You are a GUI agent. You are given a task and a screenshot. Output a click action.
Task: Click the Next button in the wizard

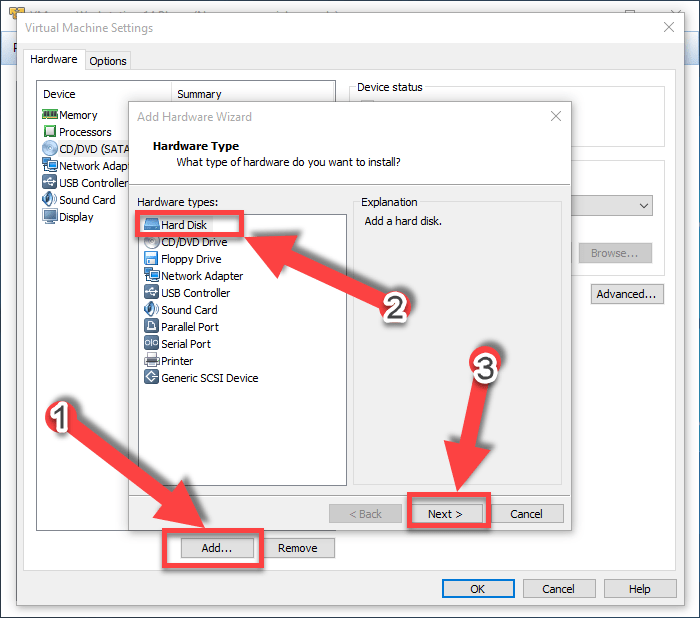click(446, 514)
